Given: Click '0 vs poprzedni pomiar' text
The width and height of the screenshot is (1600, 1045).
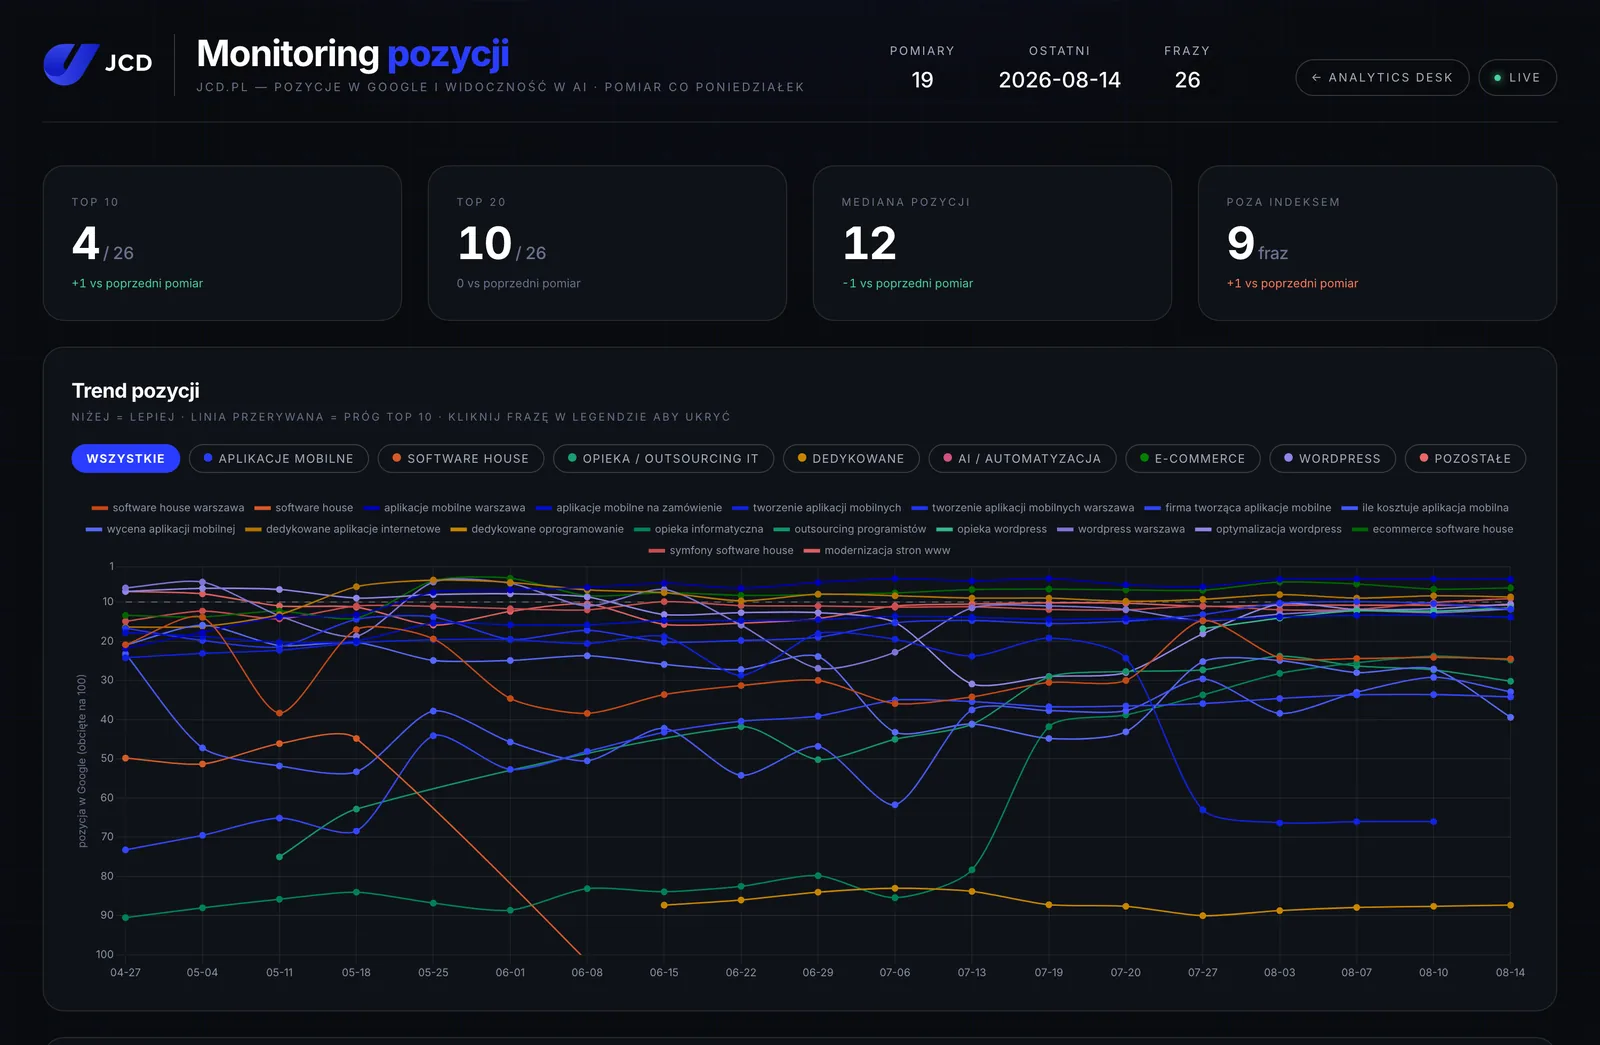Looking at the screenshot, I should 518,284.
